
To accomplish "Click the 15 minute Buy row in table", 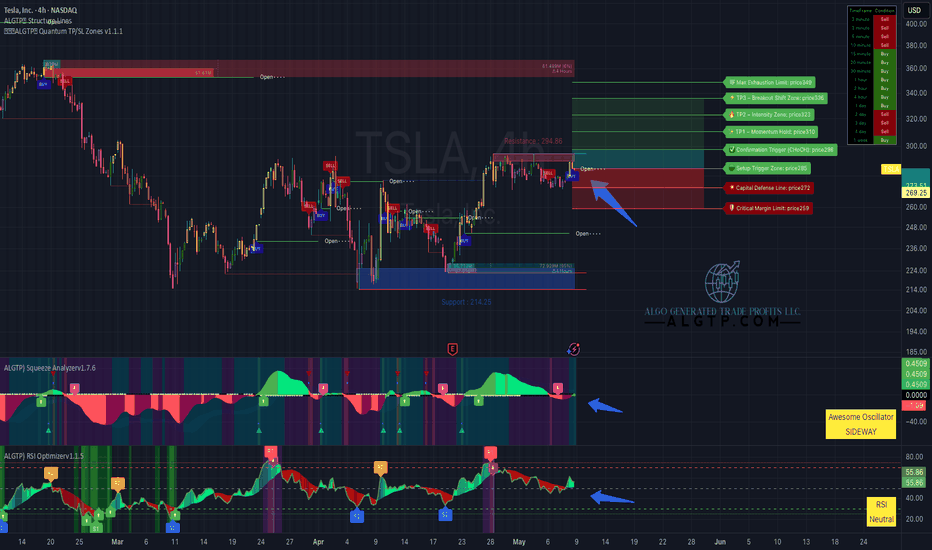I will (872, 54).
